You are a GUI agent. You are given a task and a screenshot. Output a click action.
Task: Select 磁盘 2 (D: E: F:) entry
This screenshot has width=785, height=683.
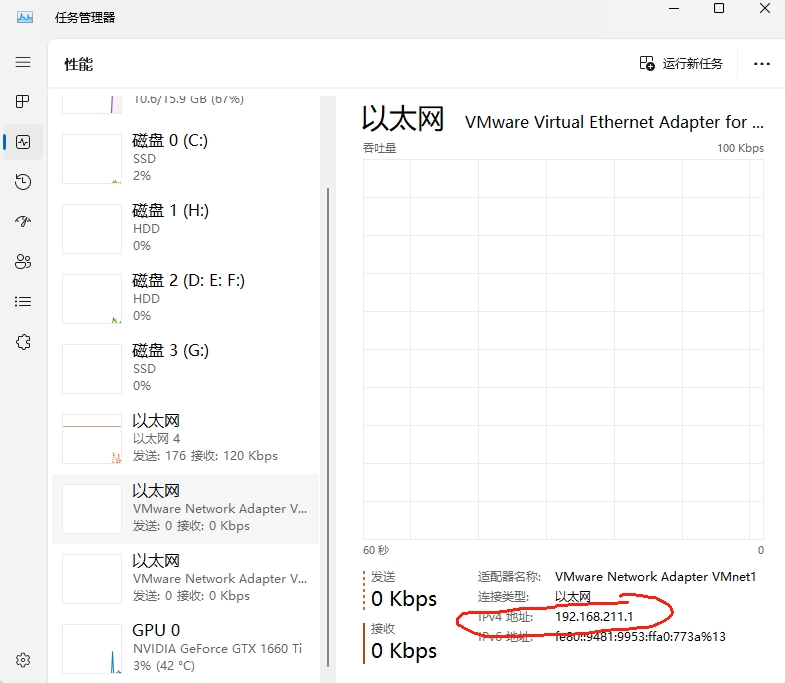coord(185,298)
